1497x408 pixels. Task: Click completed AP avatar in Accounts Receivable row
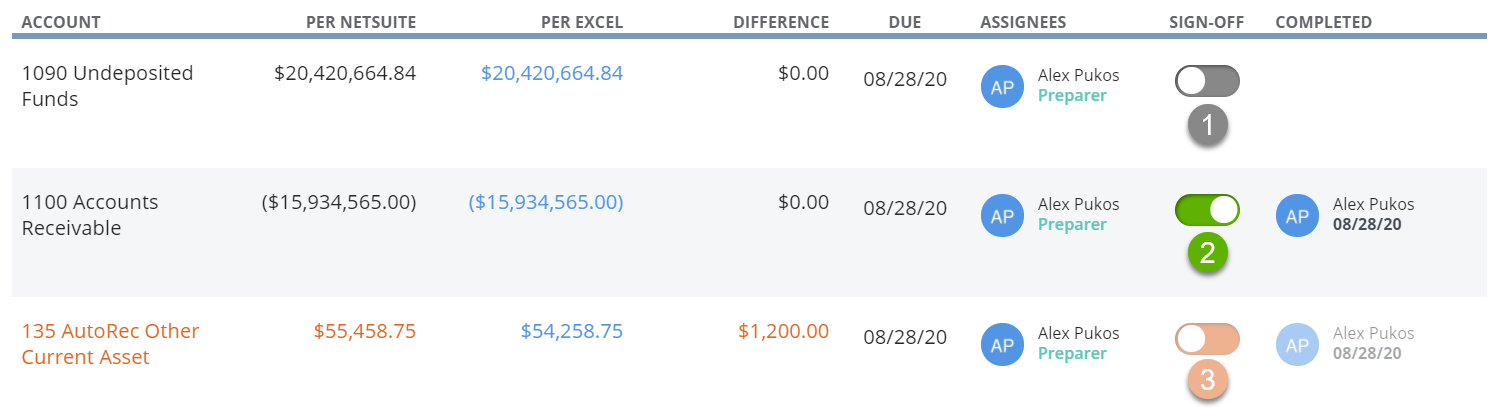[x=1297, y=215]
